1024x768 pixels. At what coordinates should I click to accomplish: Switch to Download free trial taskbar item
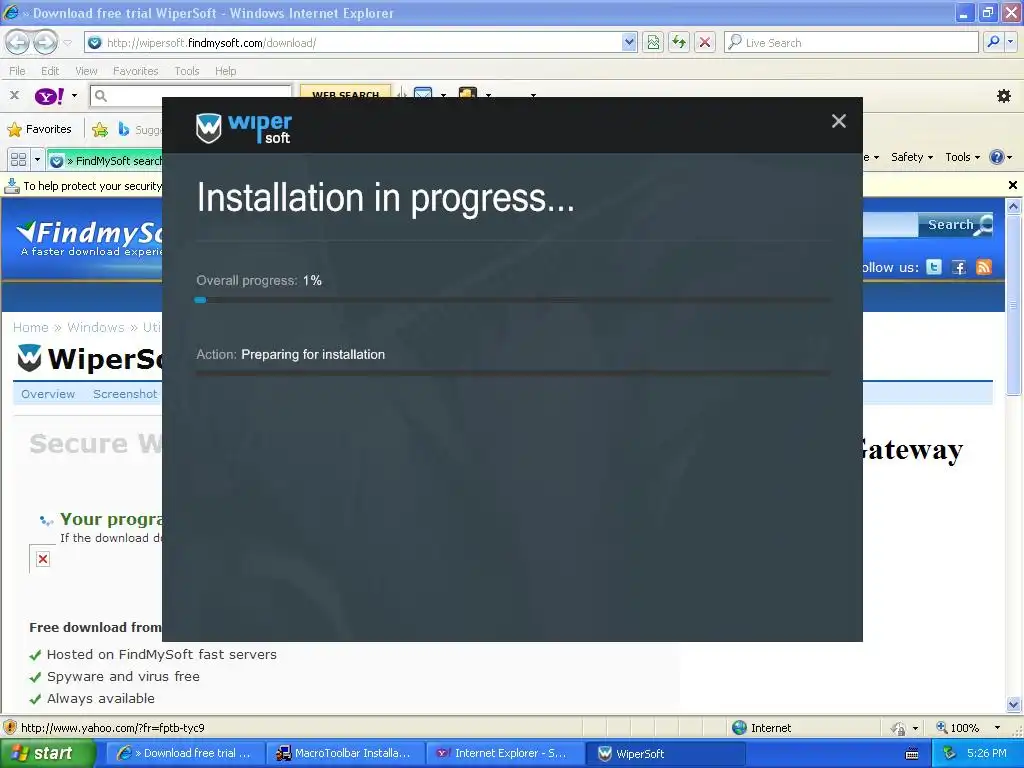pyautogui.click(x=183, y=753)
